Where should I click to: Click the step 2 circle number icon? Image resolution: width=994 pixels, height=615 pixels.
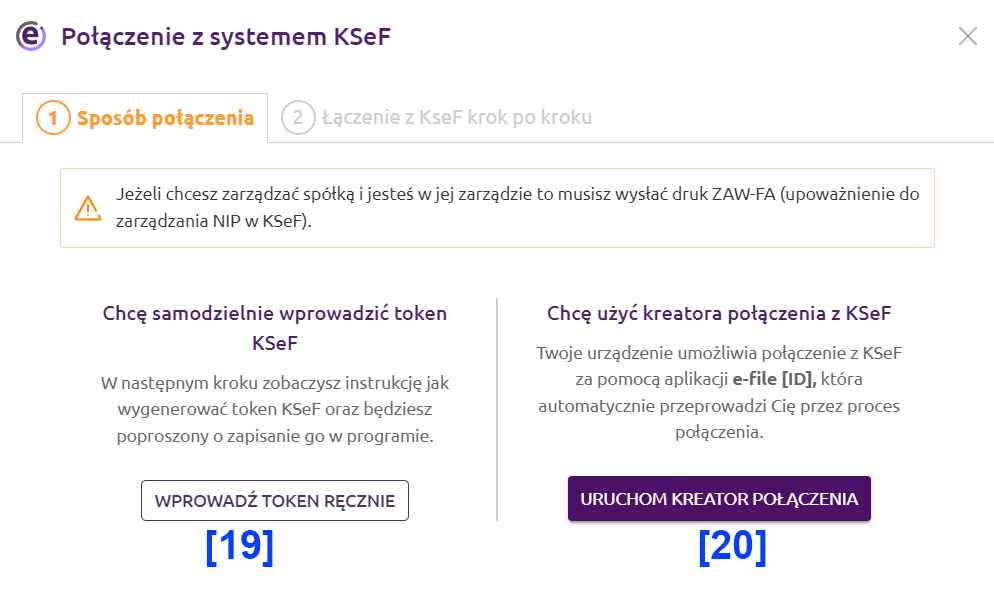(298, 118)
